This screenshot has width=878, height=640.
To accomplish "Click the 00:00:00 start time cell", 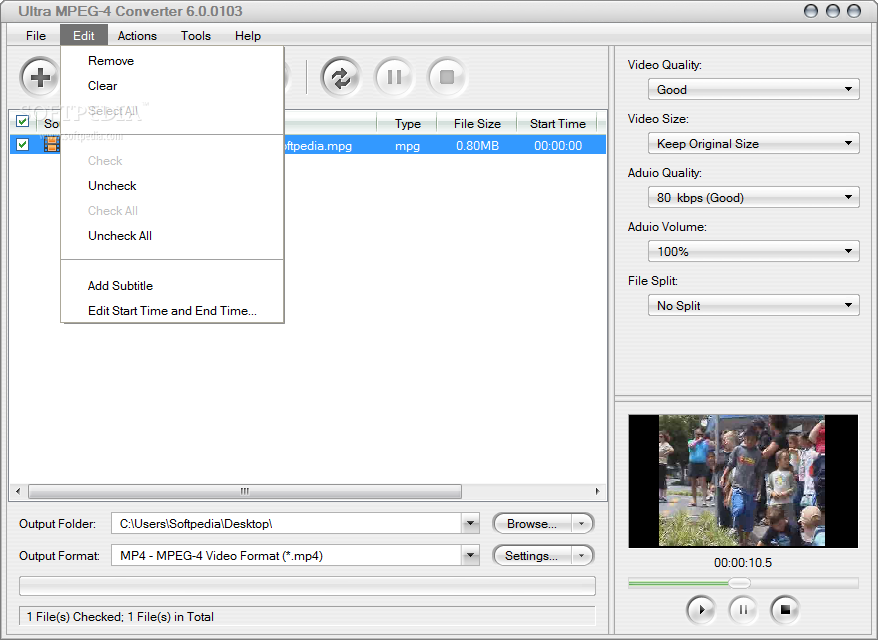I will click(x=558, y=146).
